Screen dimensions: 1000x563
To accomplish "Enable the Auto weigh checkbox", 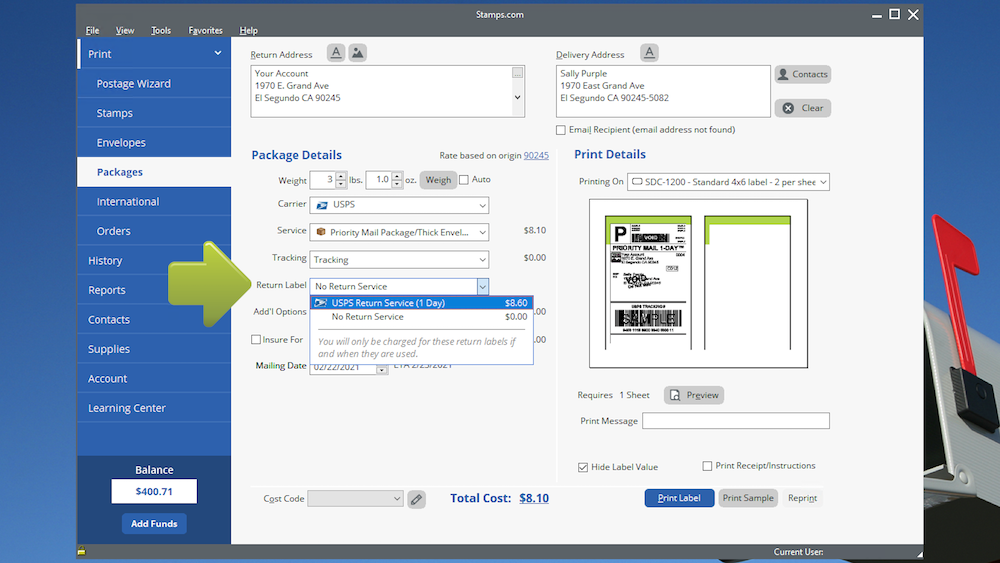I will pyautogui.click(x=464, y=180).
